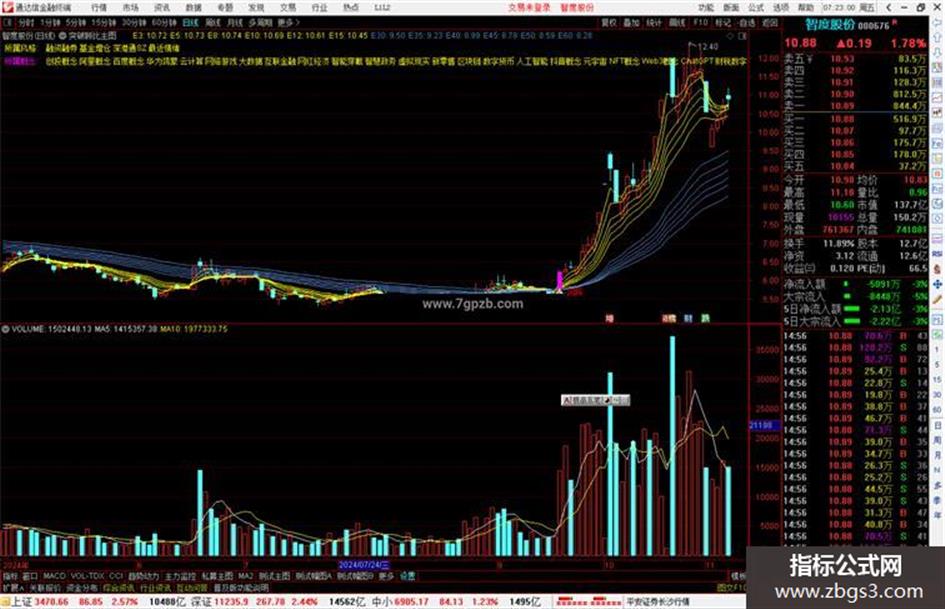Viewport: 945px width, 609px height.
Task: Select the 多周期 multi-period tab
Action: [260, 22]
